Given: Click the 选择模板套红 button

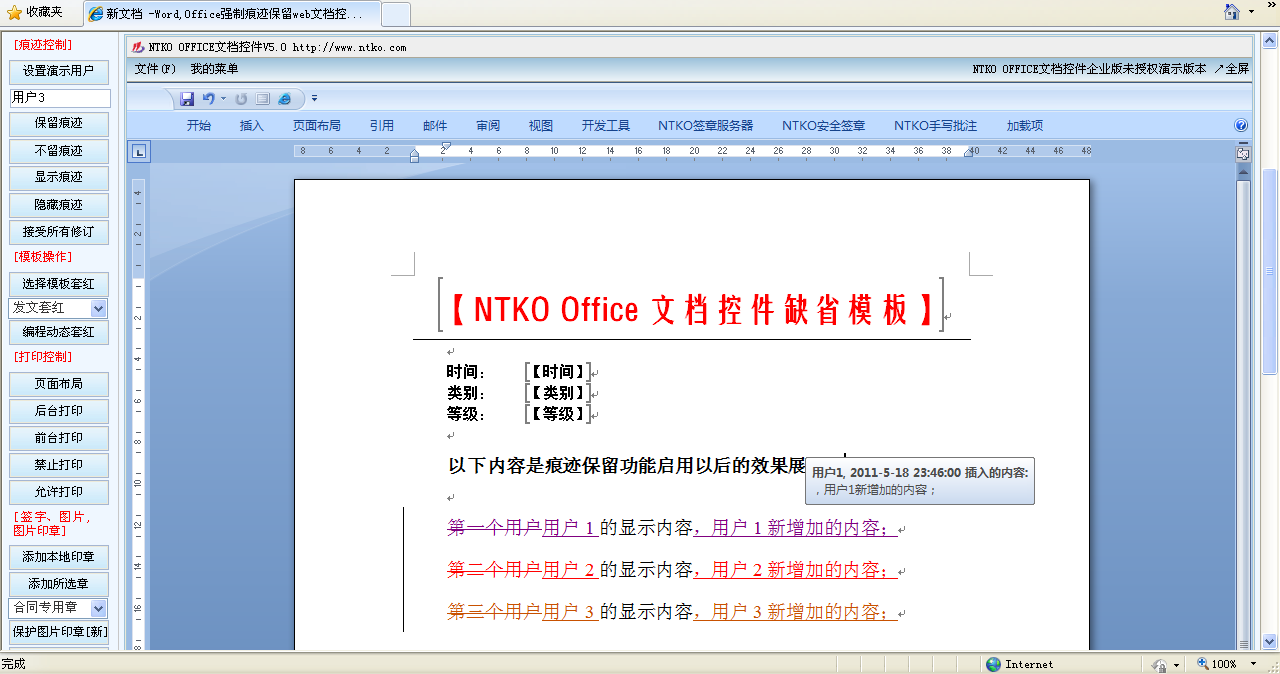Looking at the screenshot, I should click(59, 284).
